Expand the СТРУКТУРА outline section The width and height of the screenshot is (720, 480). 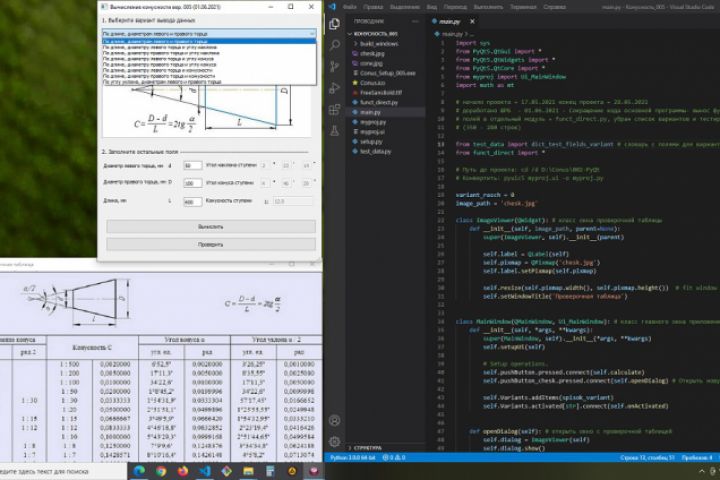tap(368, 448)
